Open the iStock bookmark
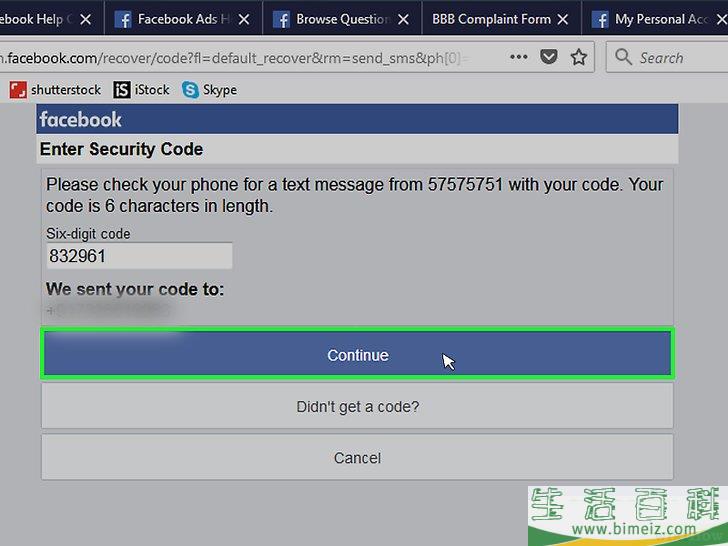The width and height of the screenshot is (728, 546). [141, 90]
